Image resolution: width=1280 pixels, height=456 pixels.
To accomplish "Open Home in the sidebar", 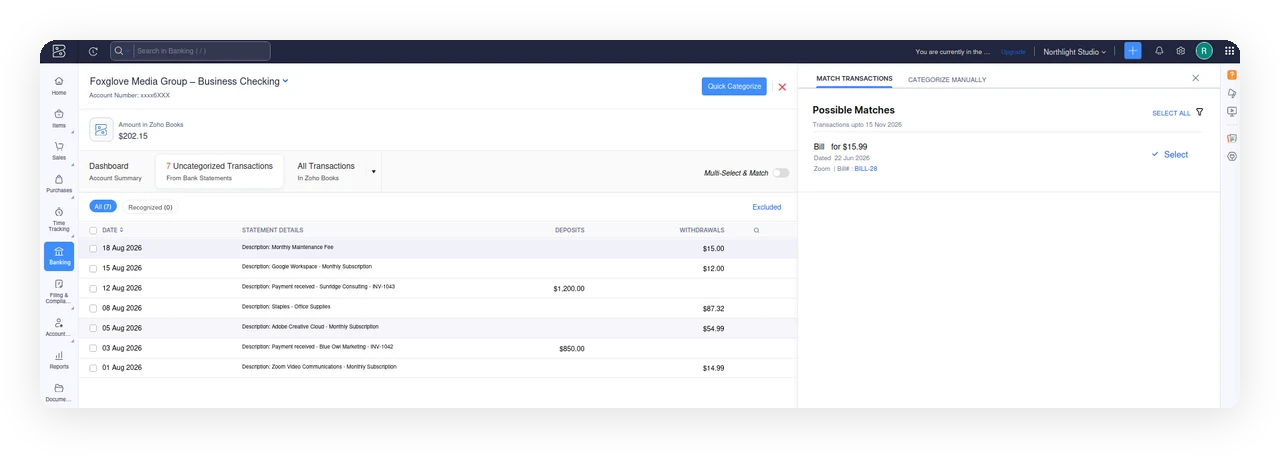I will (59, 85).
